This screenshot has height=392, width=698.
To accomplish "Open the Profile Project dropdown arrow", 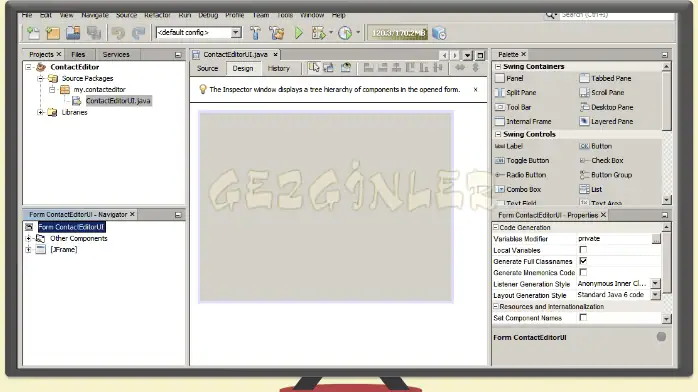I will (357, 32).
